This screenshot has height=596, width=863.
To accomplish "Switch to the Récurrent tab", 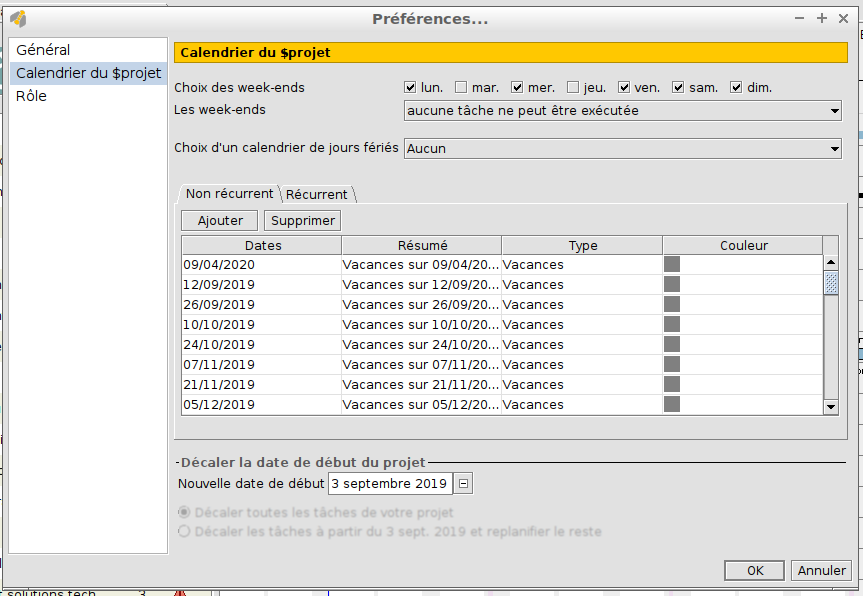I will 317,194.
